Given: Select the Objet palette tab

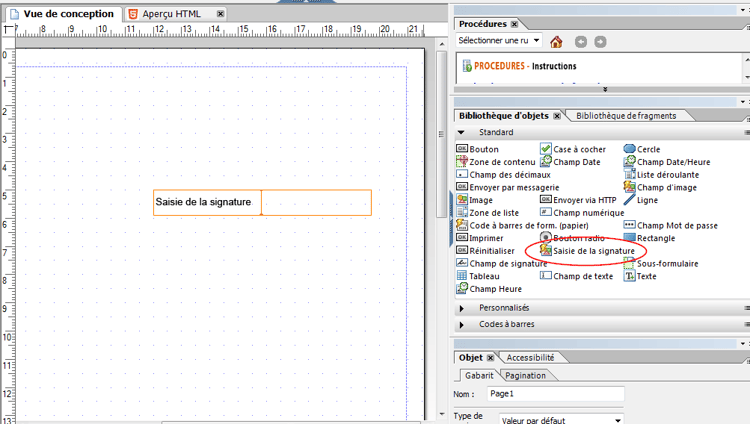Looking at the screenshot, I should click(x=471, y=357).
